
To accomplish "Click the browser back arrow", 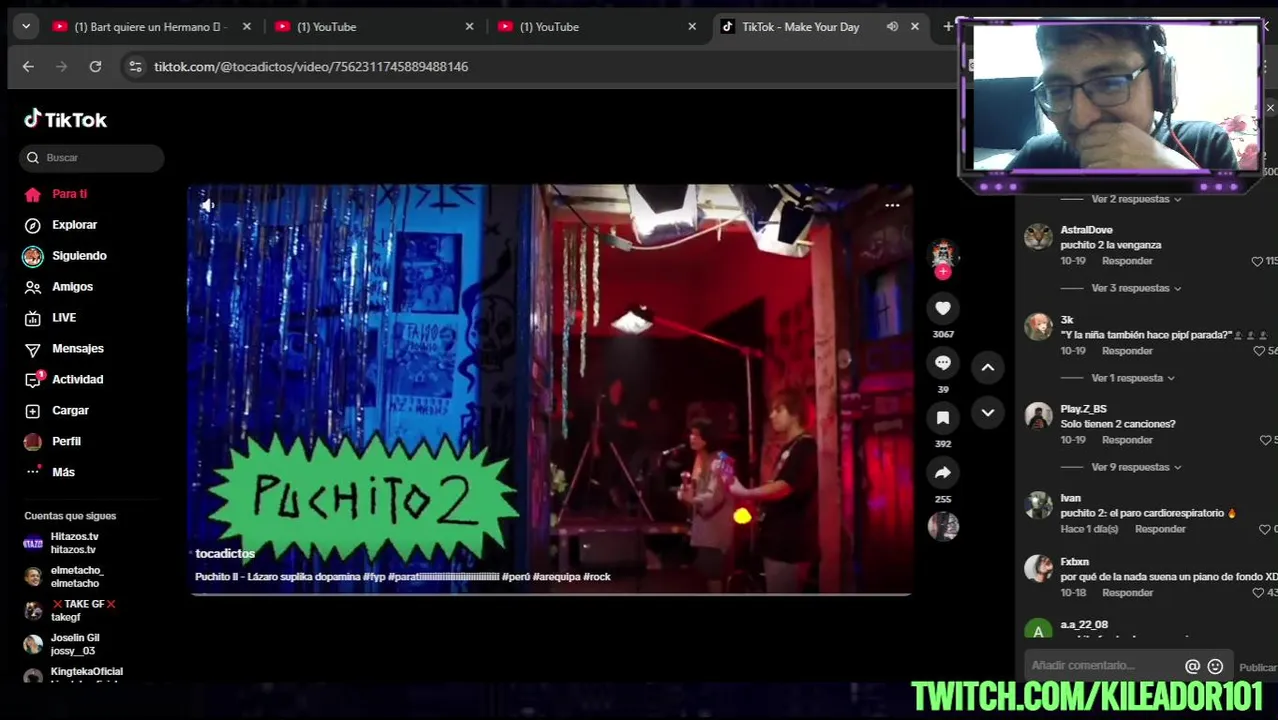I will pos(28,67).
